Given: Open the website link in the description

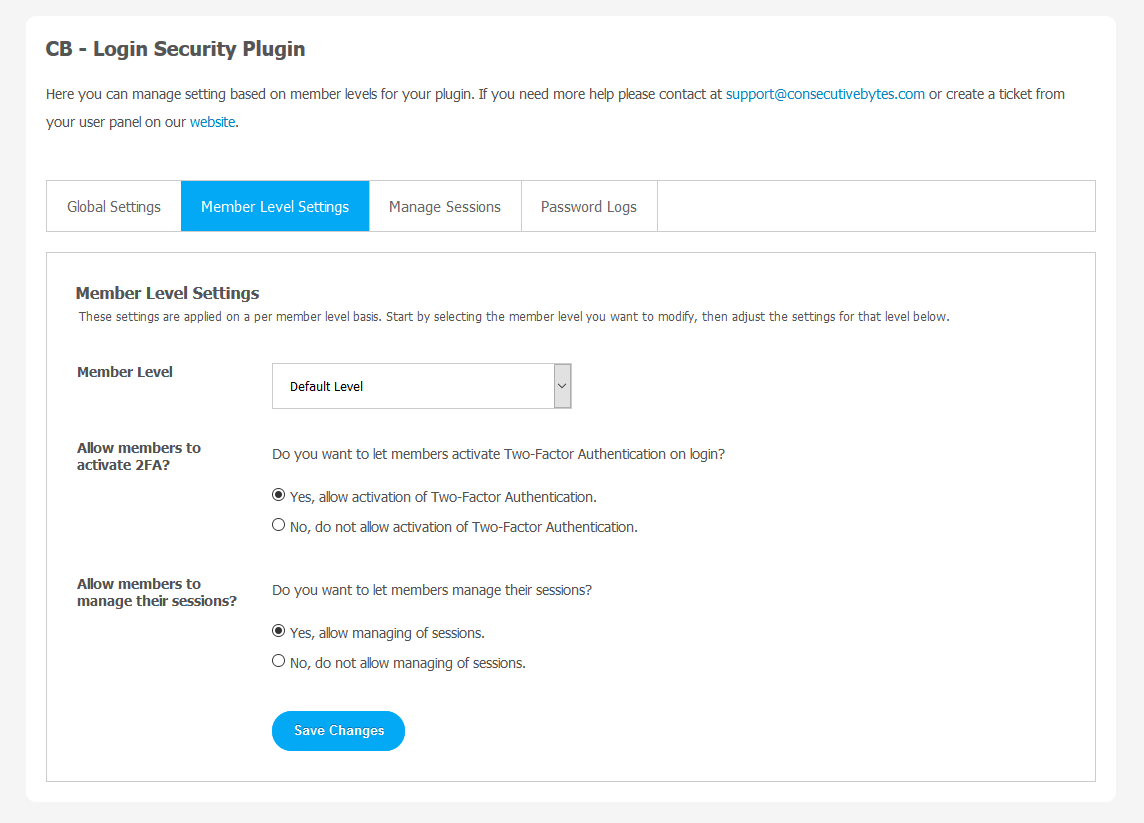Looking at the screenshot, I should pos(212,122).
